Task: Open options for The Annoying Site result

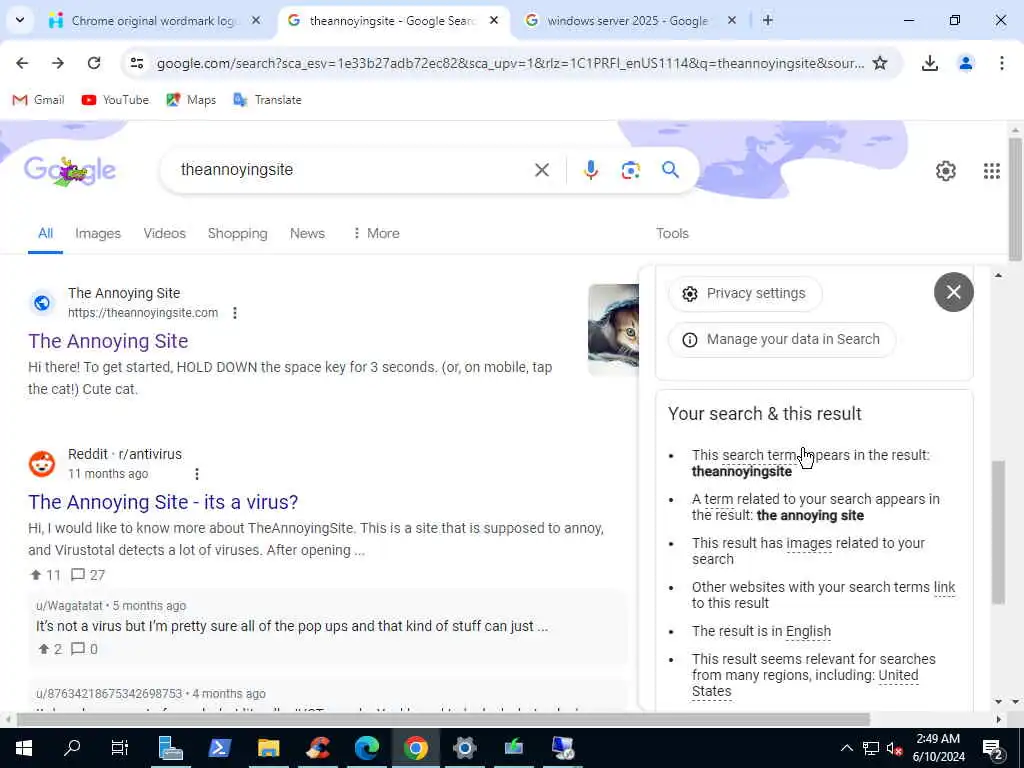Action: (234, 313)
